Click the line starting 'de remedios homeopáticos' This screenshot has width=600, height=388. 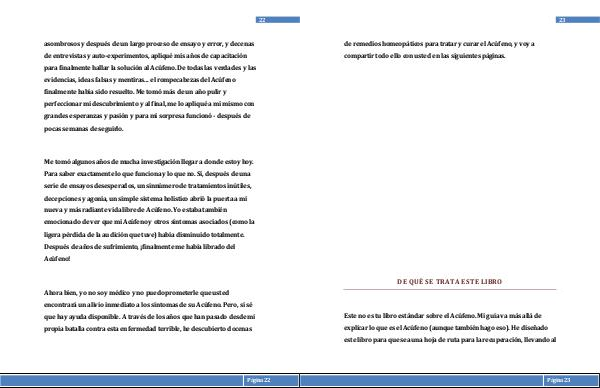pos(439,44)
